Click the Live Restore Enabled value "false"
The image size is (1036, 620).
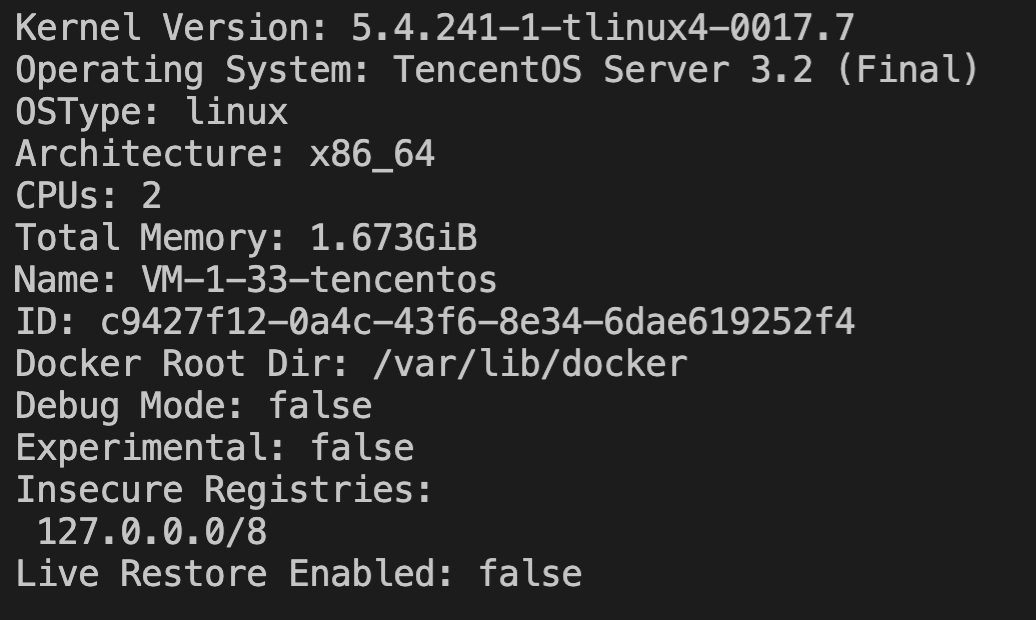(x=529, y=574)
